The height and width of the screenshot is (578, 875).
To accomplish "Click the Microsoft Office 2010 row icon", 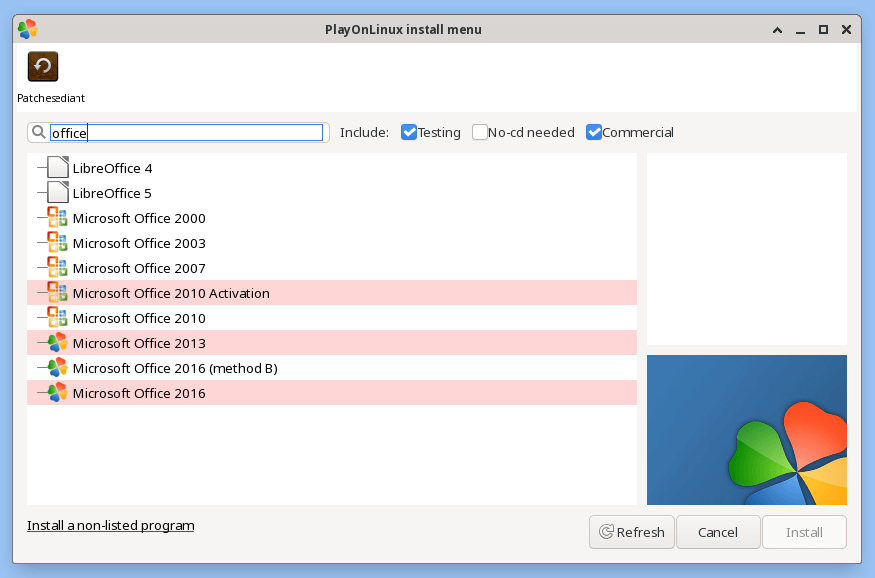I will pos(57,318).
